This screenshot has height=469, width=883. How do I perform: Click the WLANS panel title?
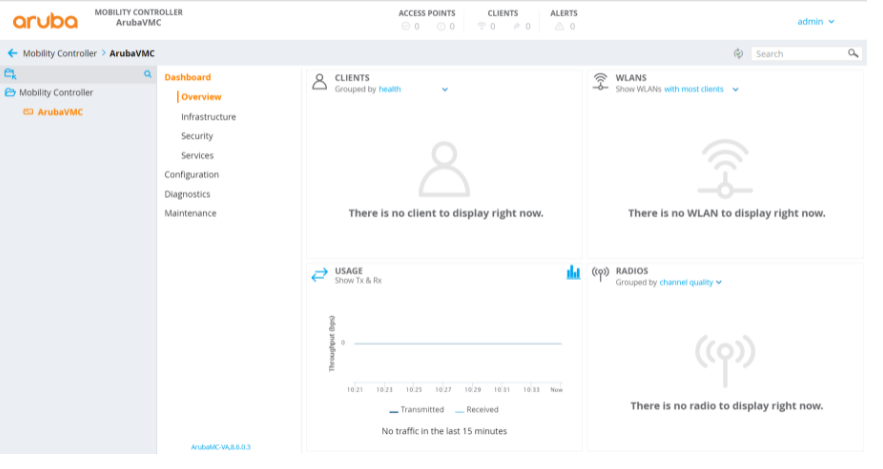(x=631, y=78)
